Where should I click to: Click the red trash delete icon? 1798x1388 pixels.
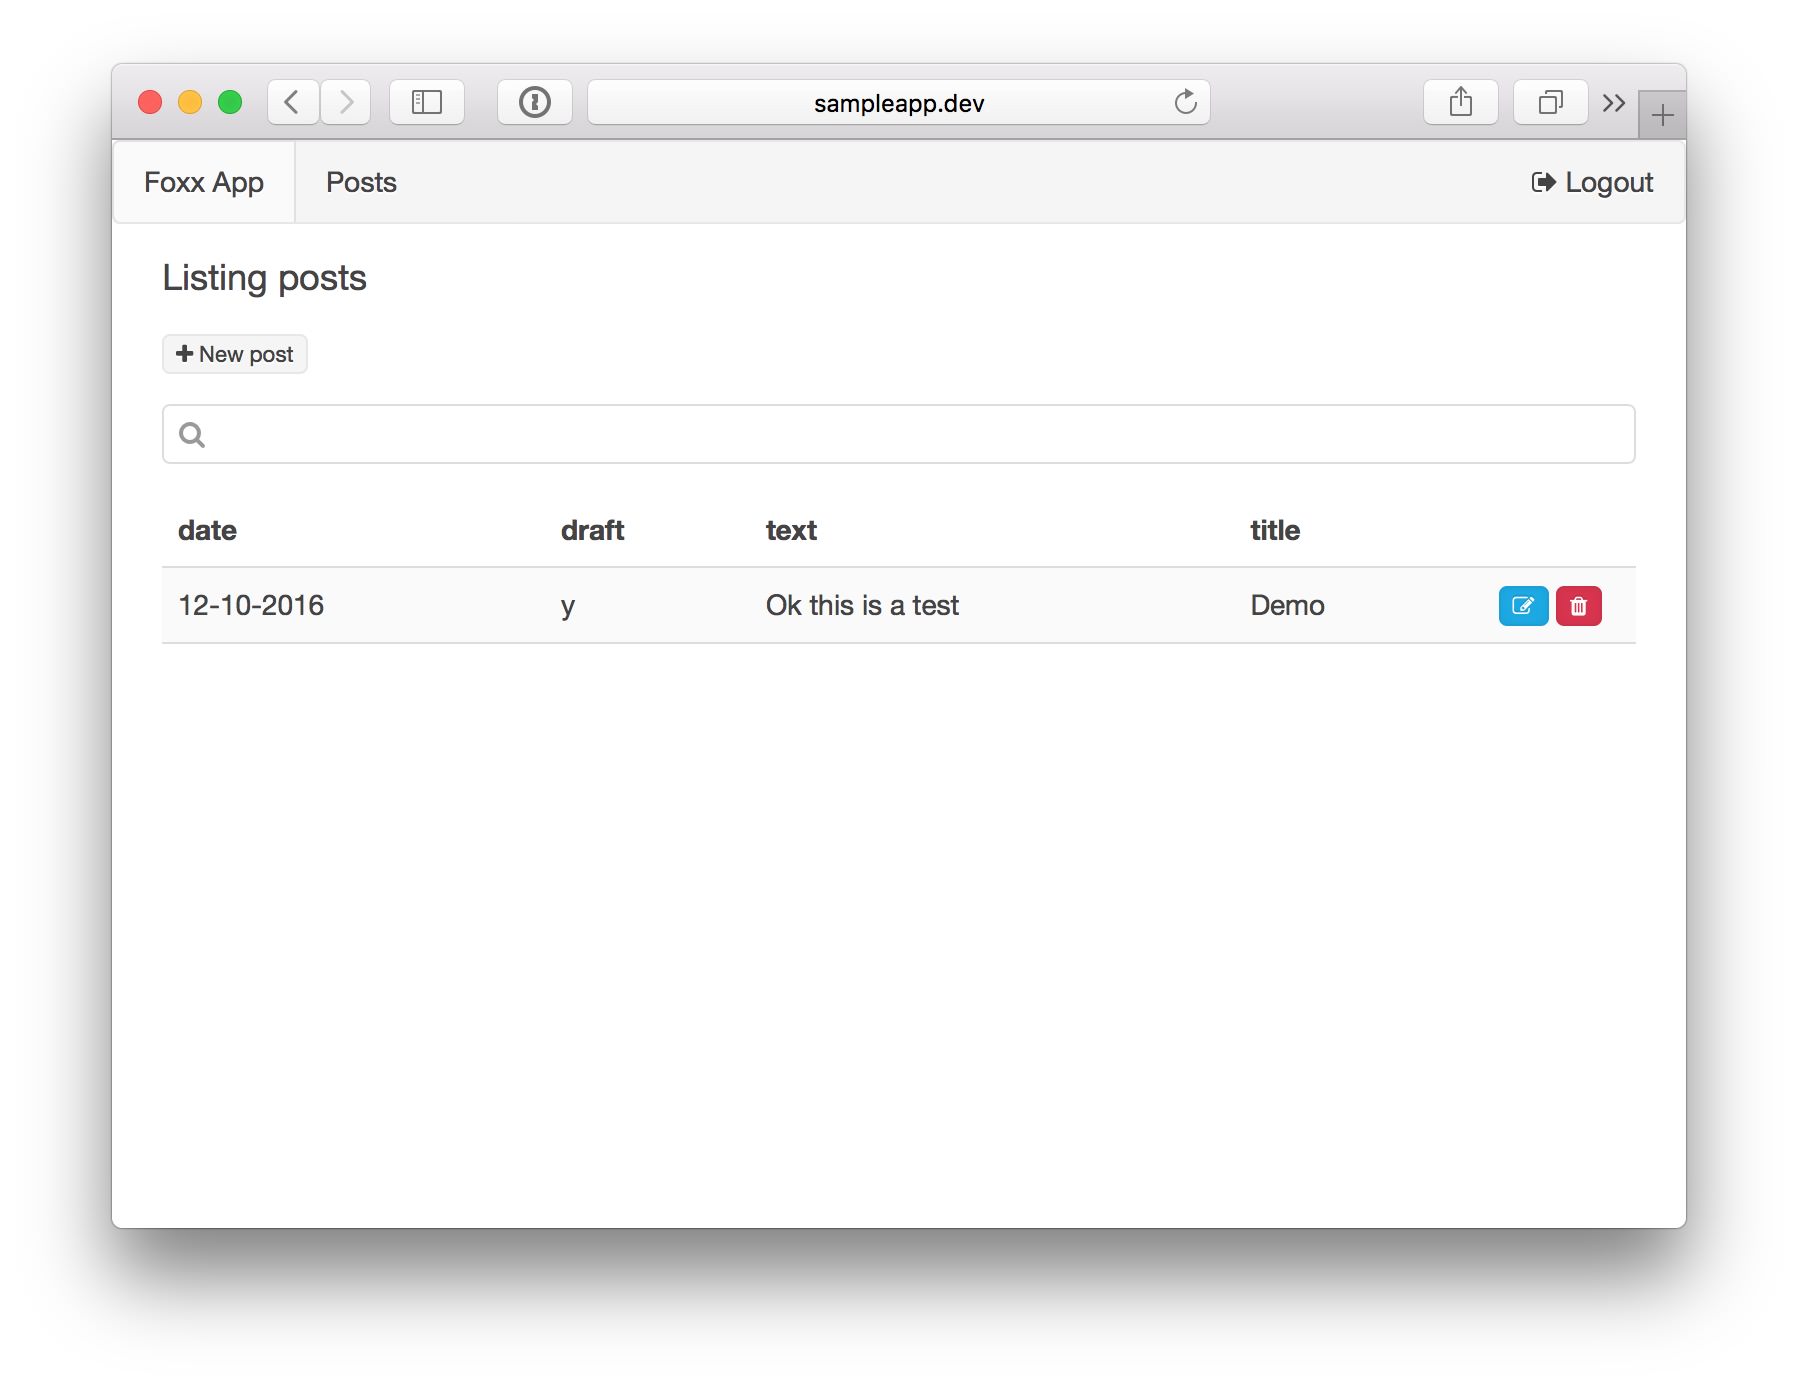(x=1578, y=606)
